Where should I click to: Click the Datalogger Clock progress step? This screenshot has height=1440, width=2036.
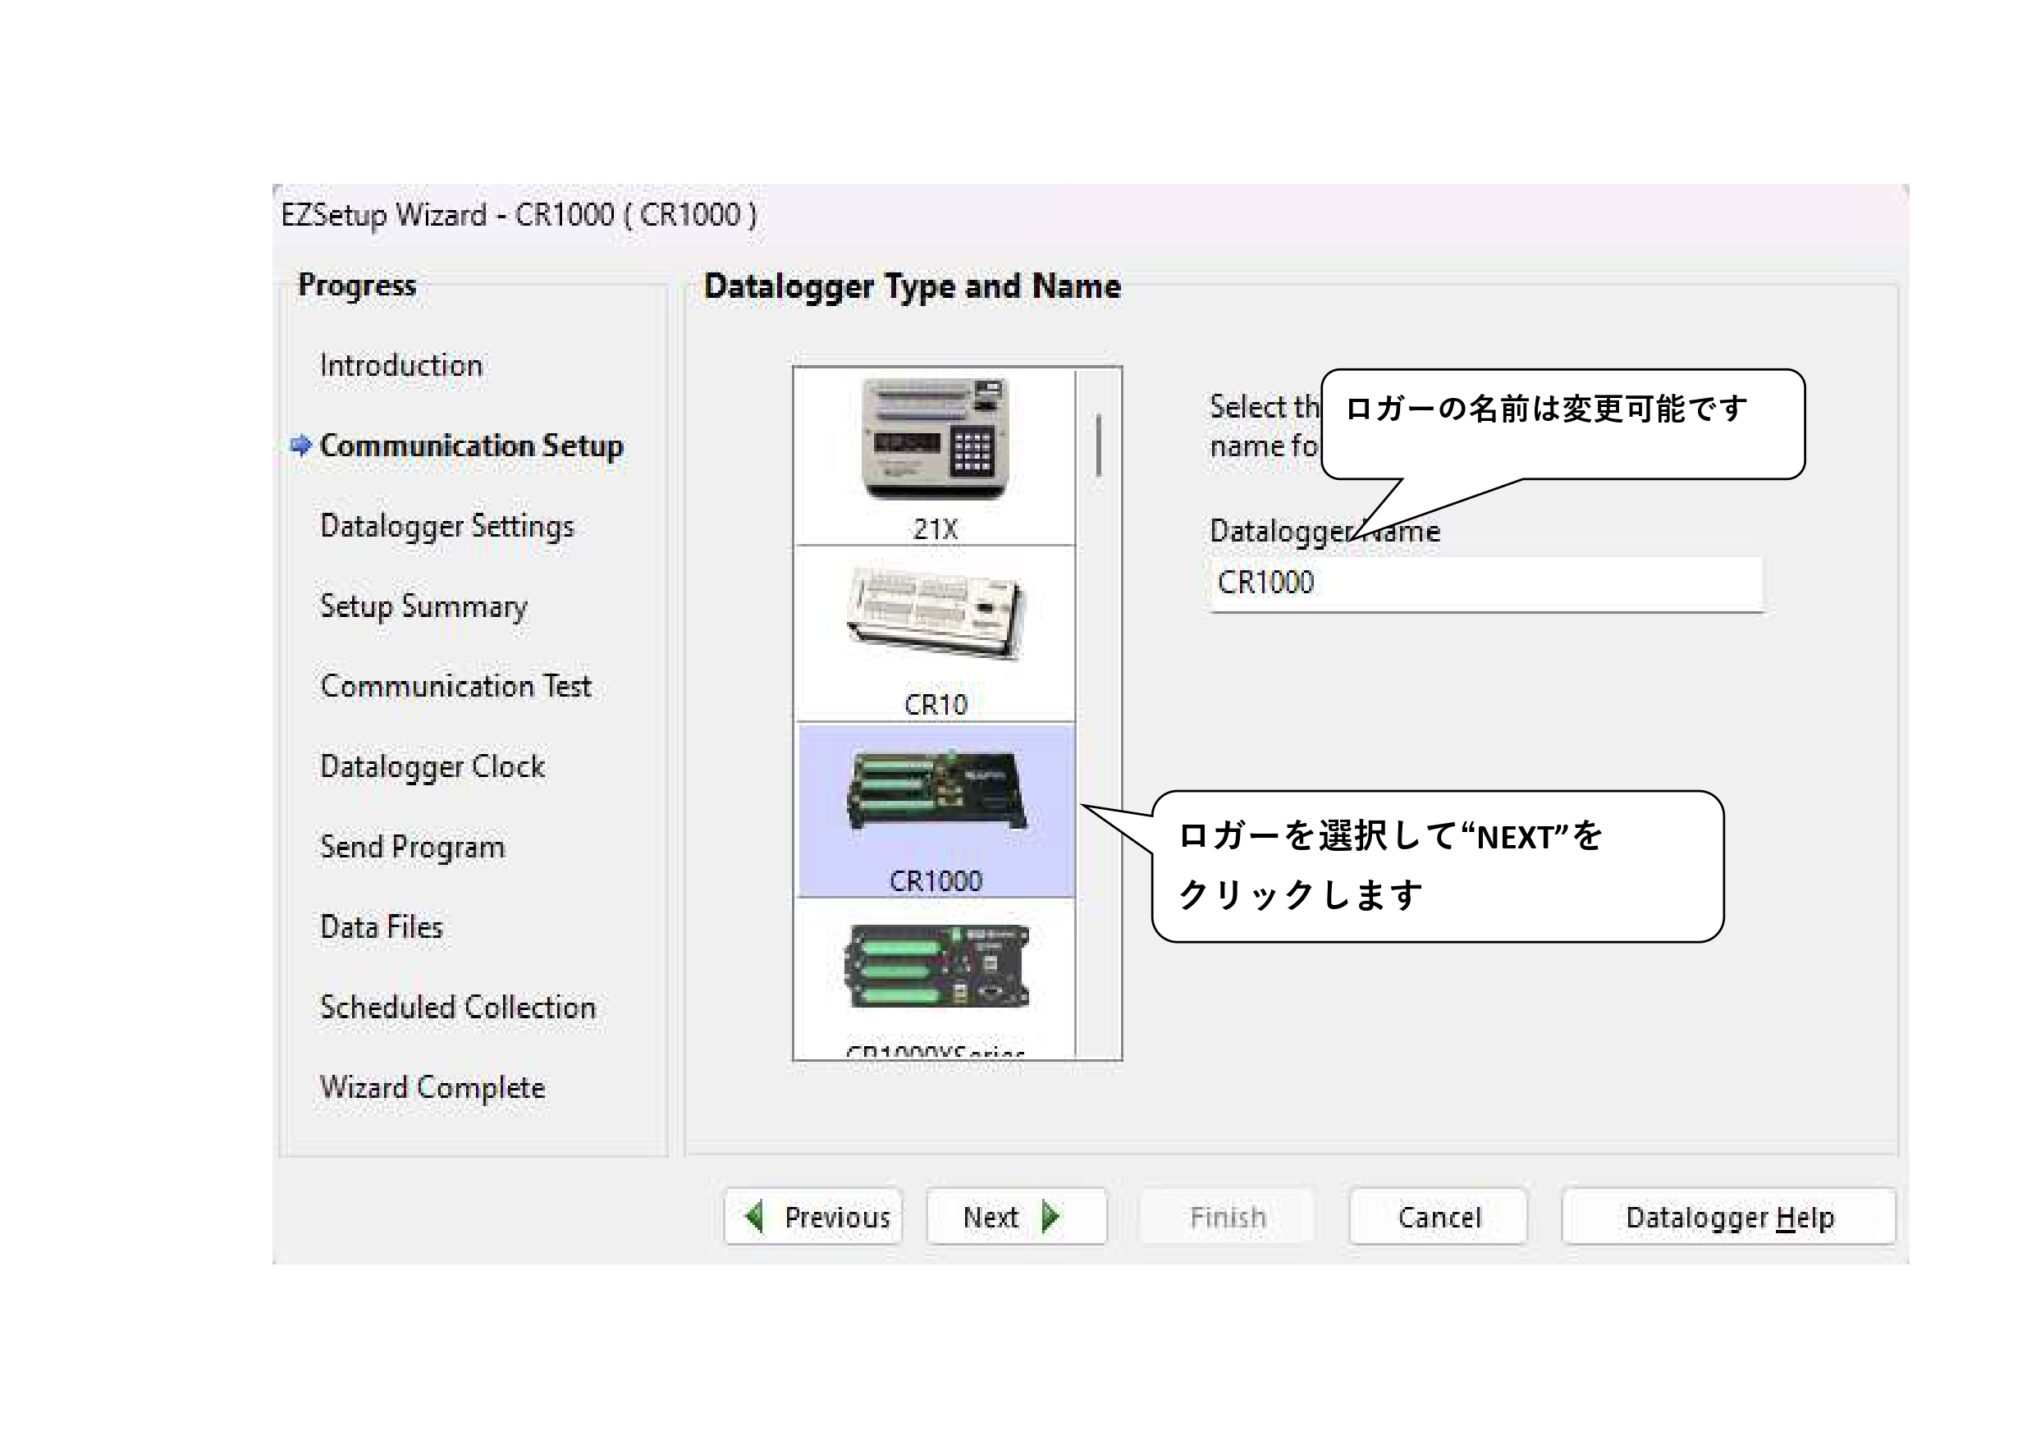pos(432,767)
